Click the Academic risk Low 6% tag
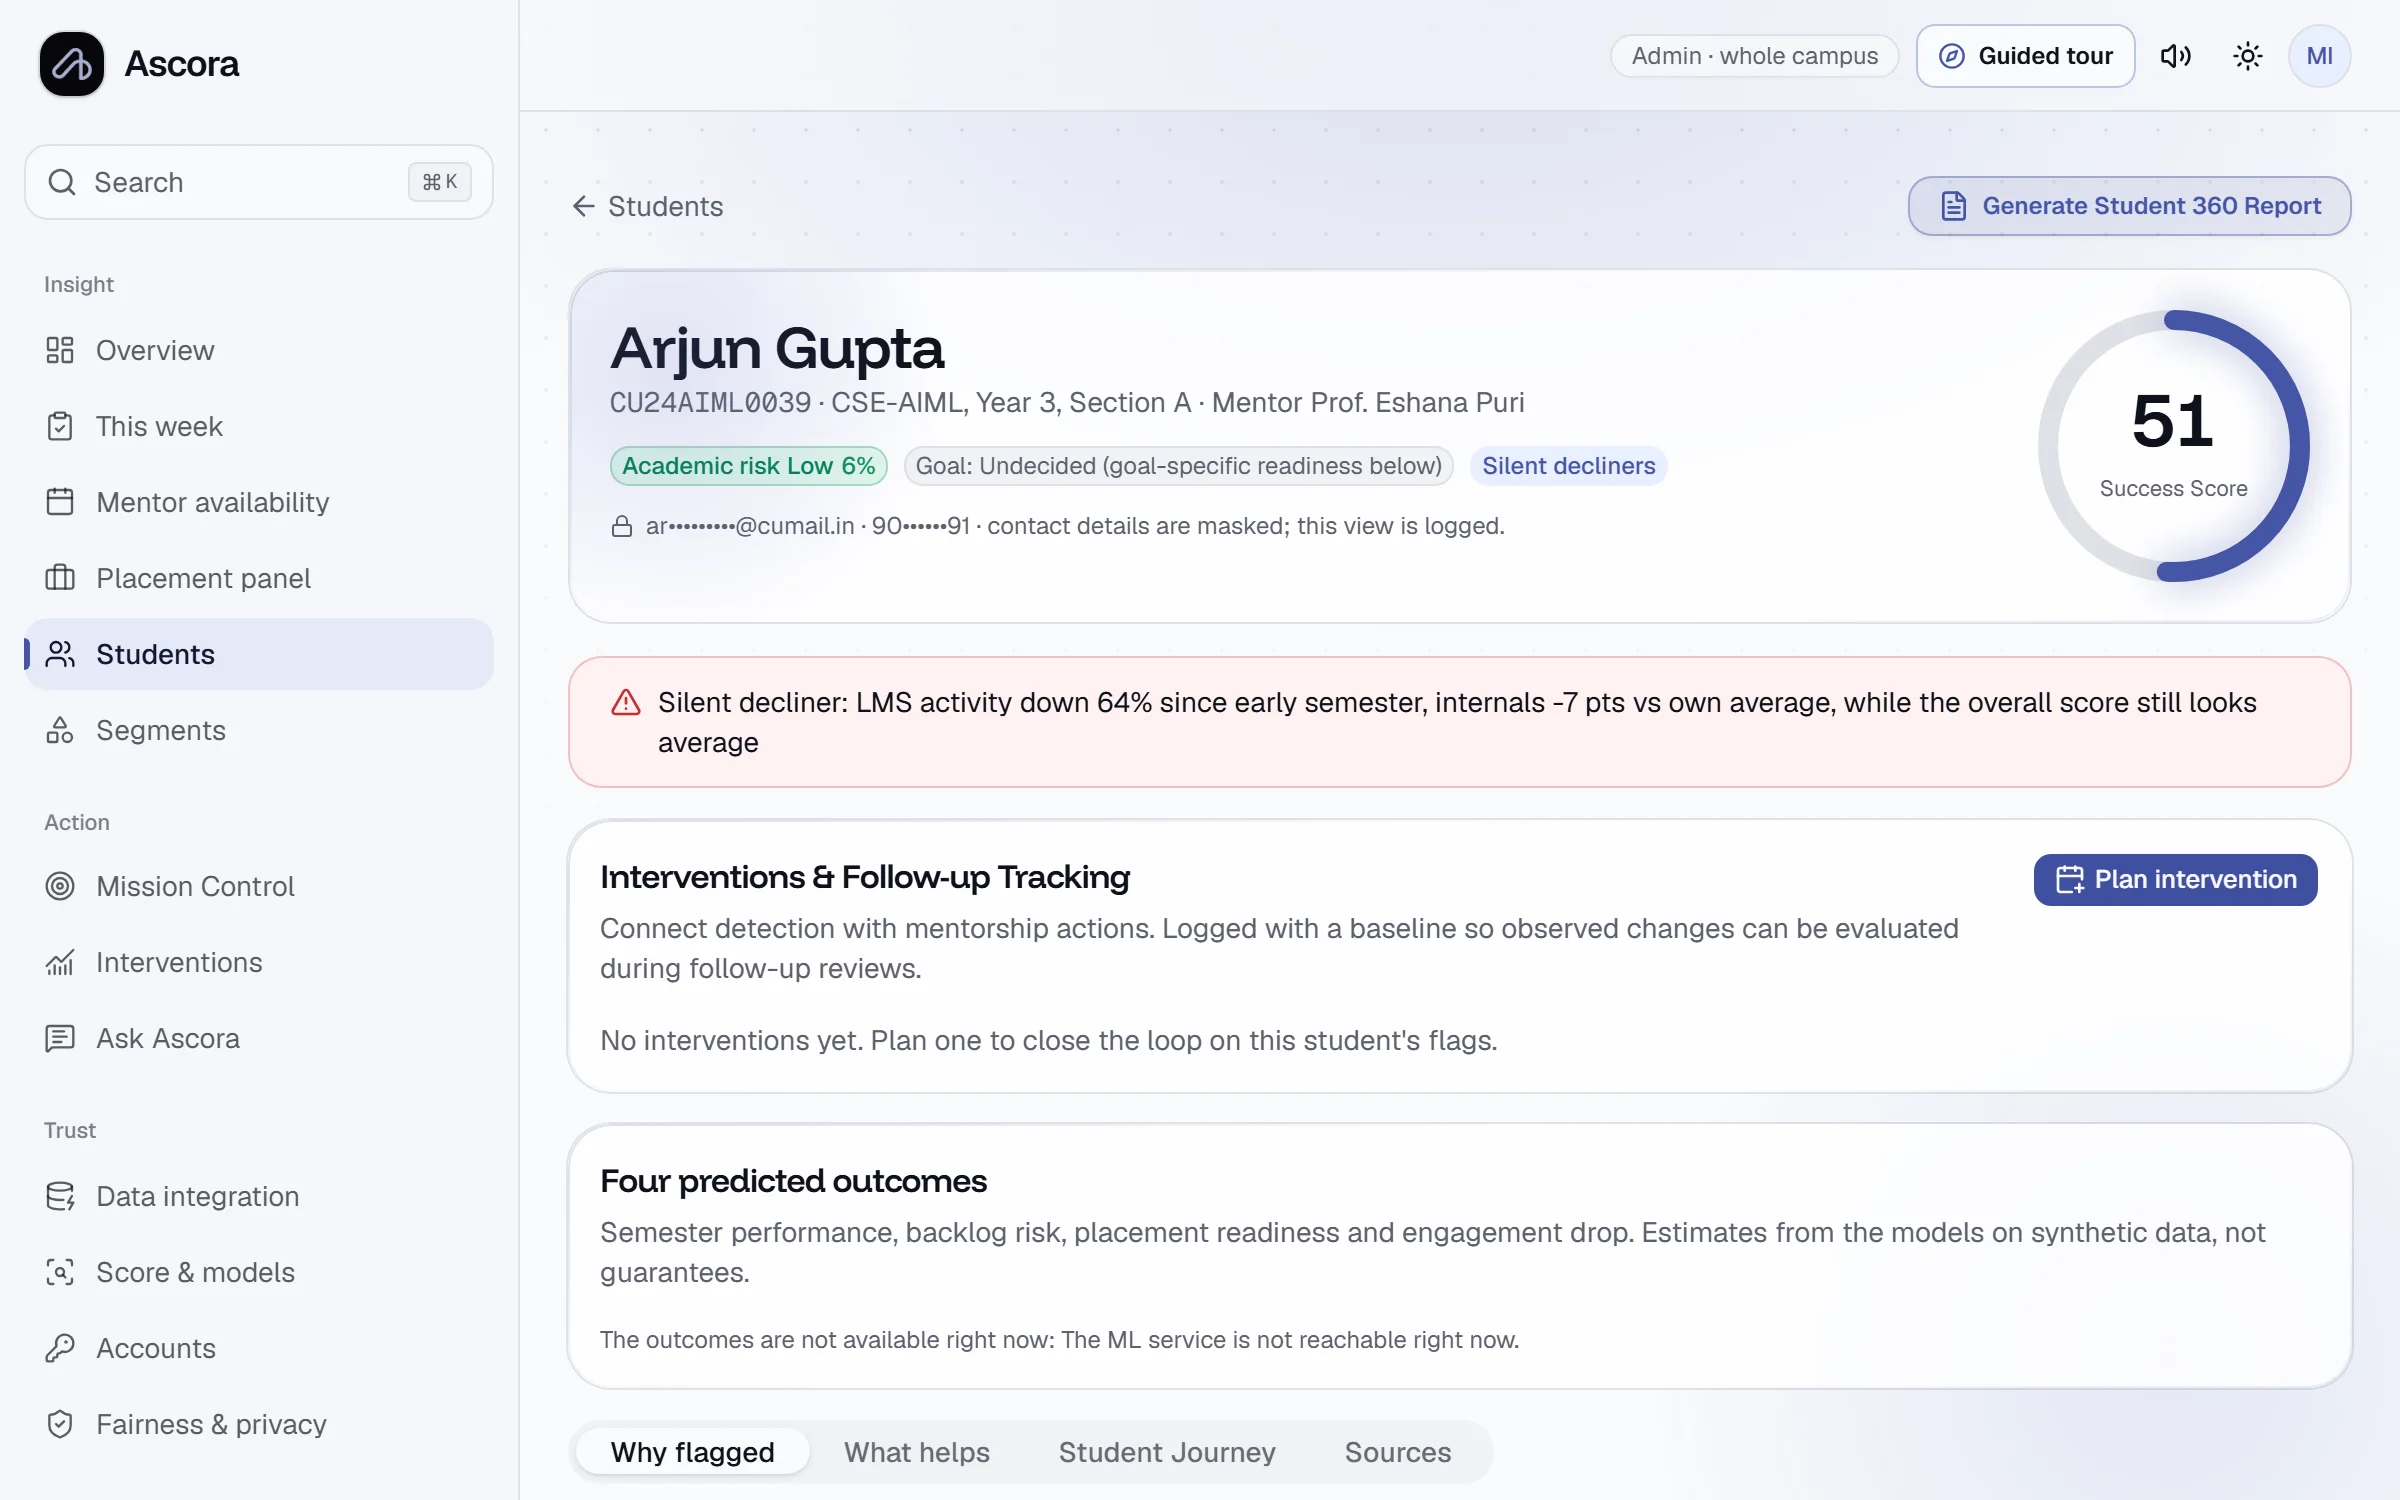Viewport: 2400px width, 1500px height. pyautogui.click(x=748, y=466)
